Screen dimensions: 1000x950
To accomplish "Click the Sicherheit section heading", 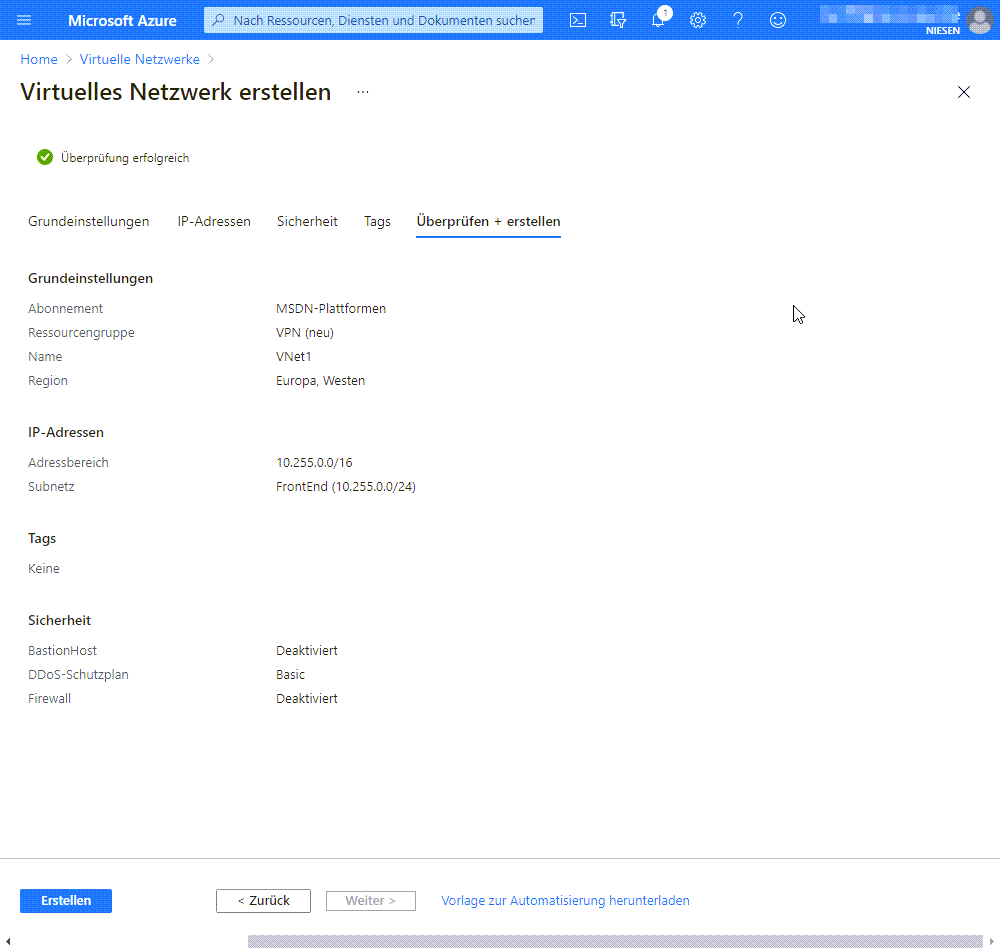I will pyautogui.click(x=59, y=620).
